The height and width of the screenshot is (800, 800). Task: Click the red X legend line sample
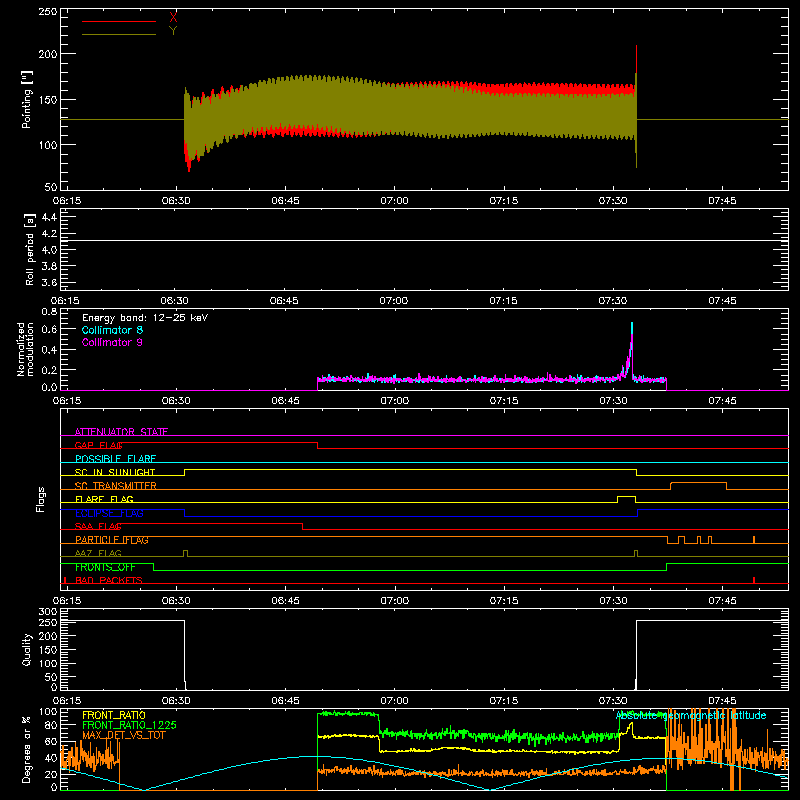pyautogui.click(x=119, y=21)
